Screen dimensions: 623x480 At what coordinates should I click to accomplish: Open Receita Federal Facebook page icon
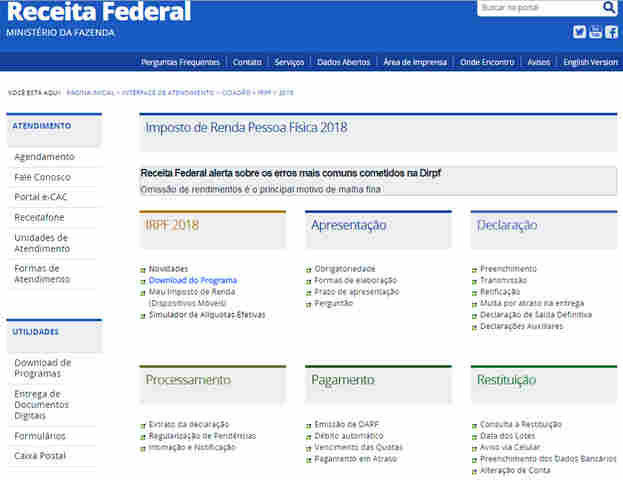pyautogui.click(x=611, y=32)
